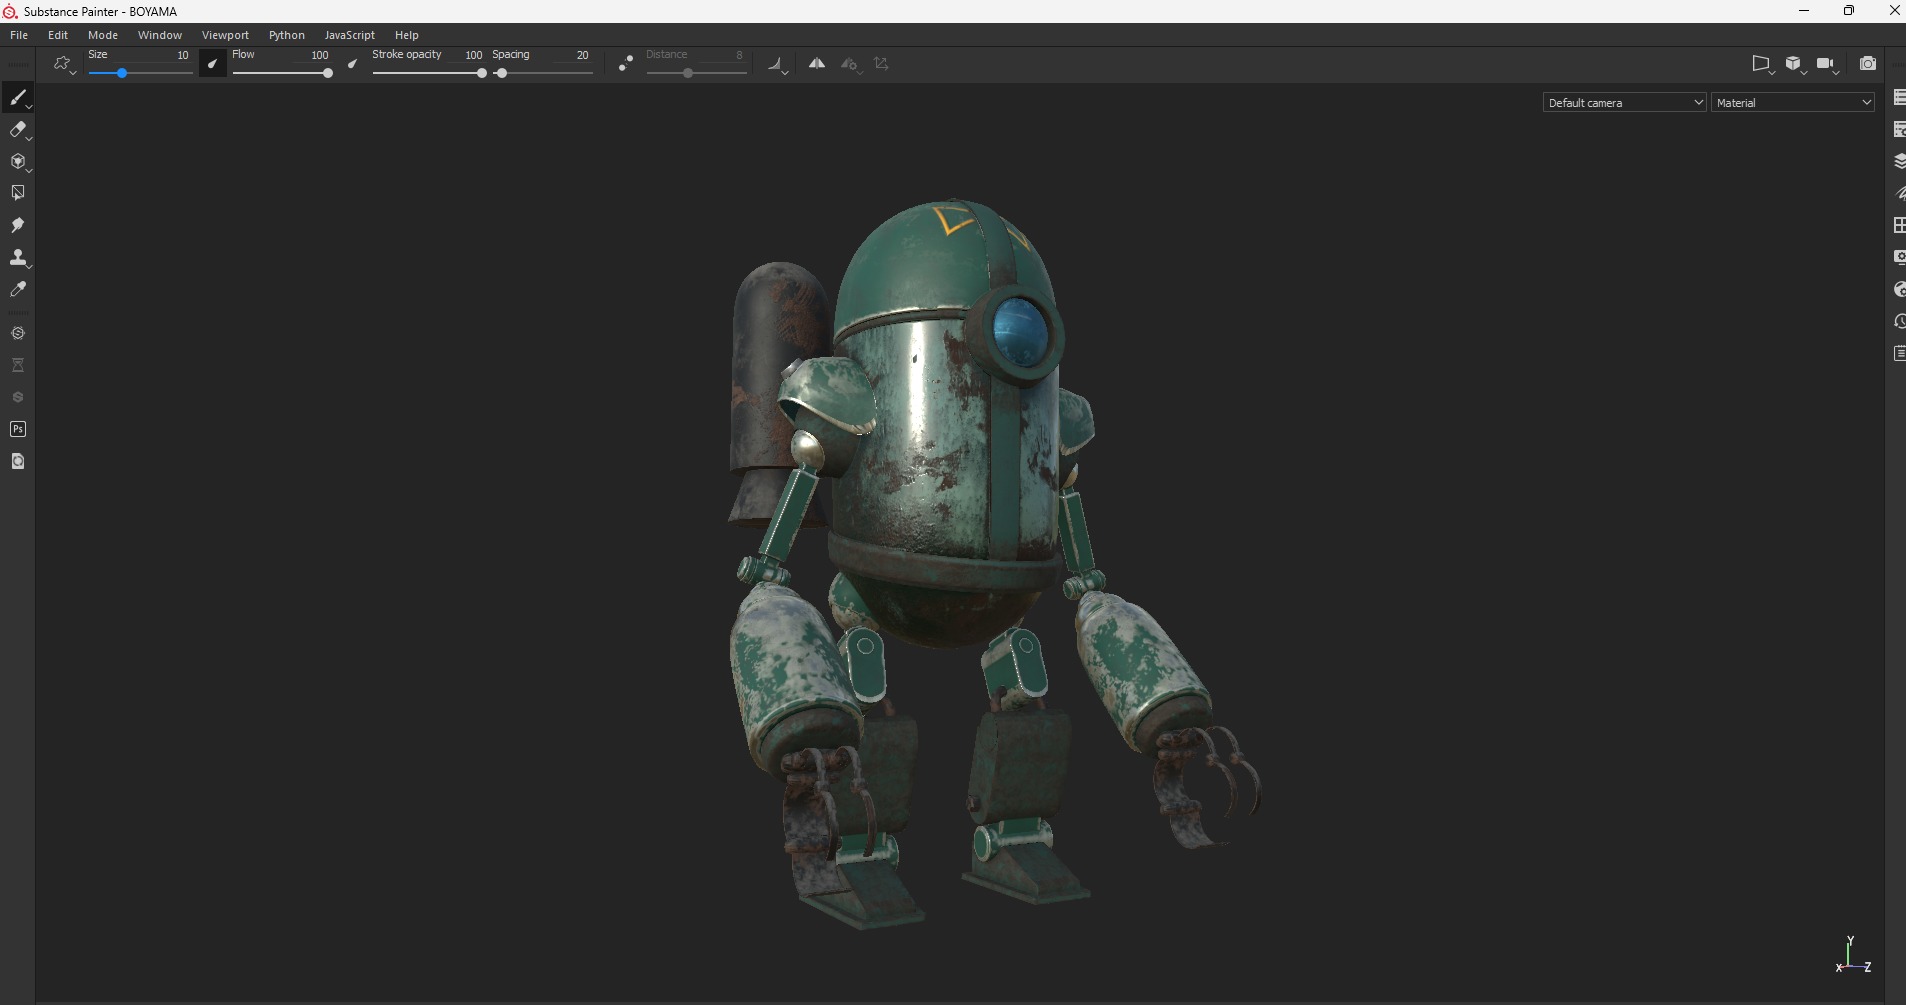Click the Stroke opacity slider

click(x=429, y=73)
